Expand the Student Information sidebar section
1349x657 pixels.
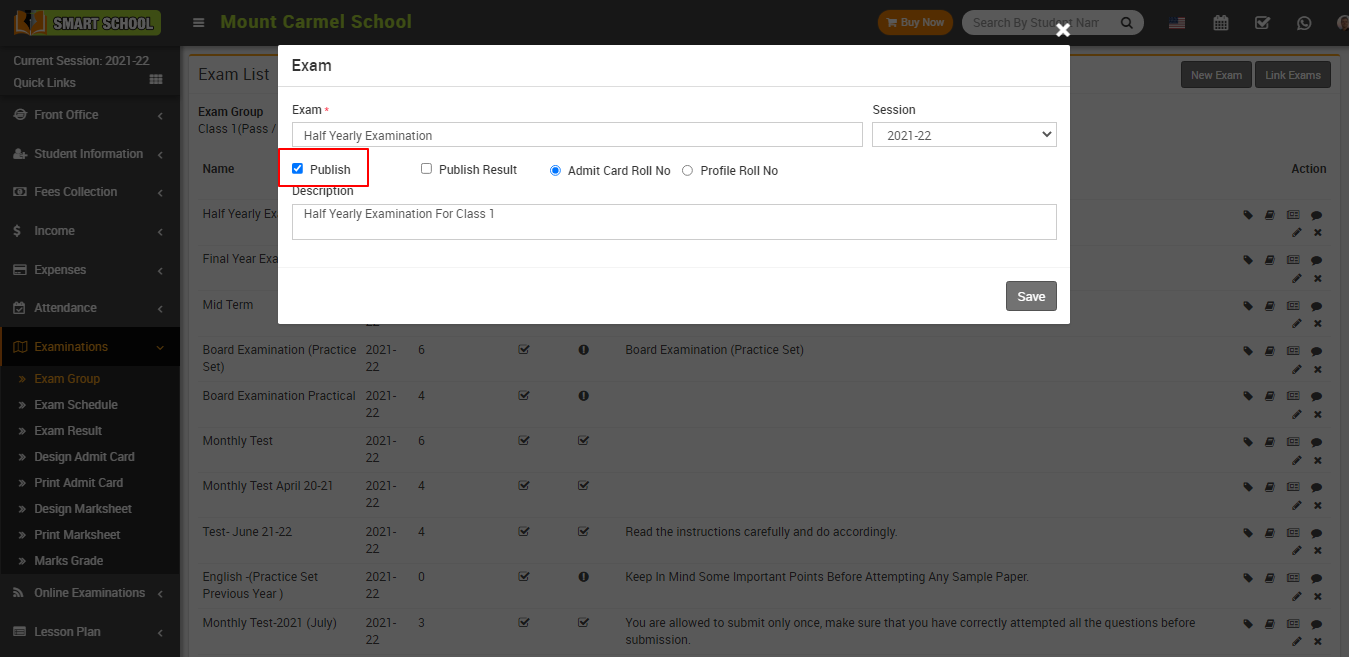(x=90, y=154)
